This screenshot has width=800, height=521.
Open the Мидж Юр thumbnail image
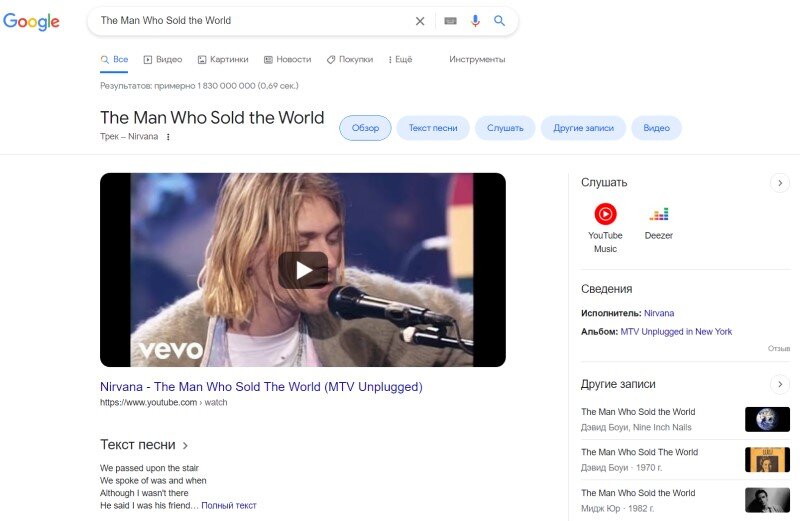point(767,501)
